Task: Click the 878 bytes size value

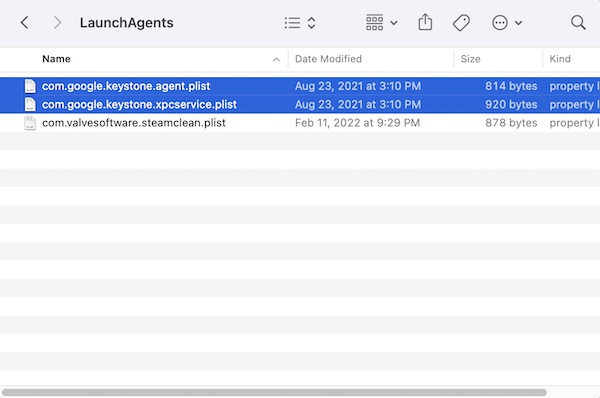Action: click(x=511, y=123)
